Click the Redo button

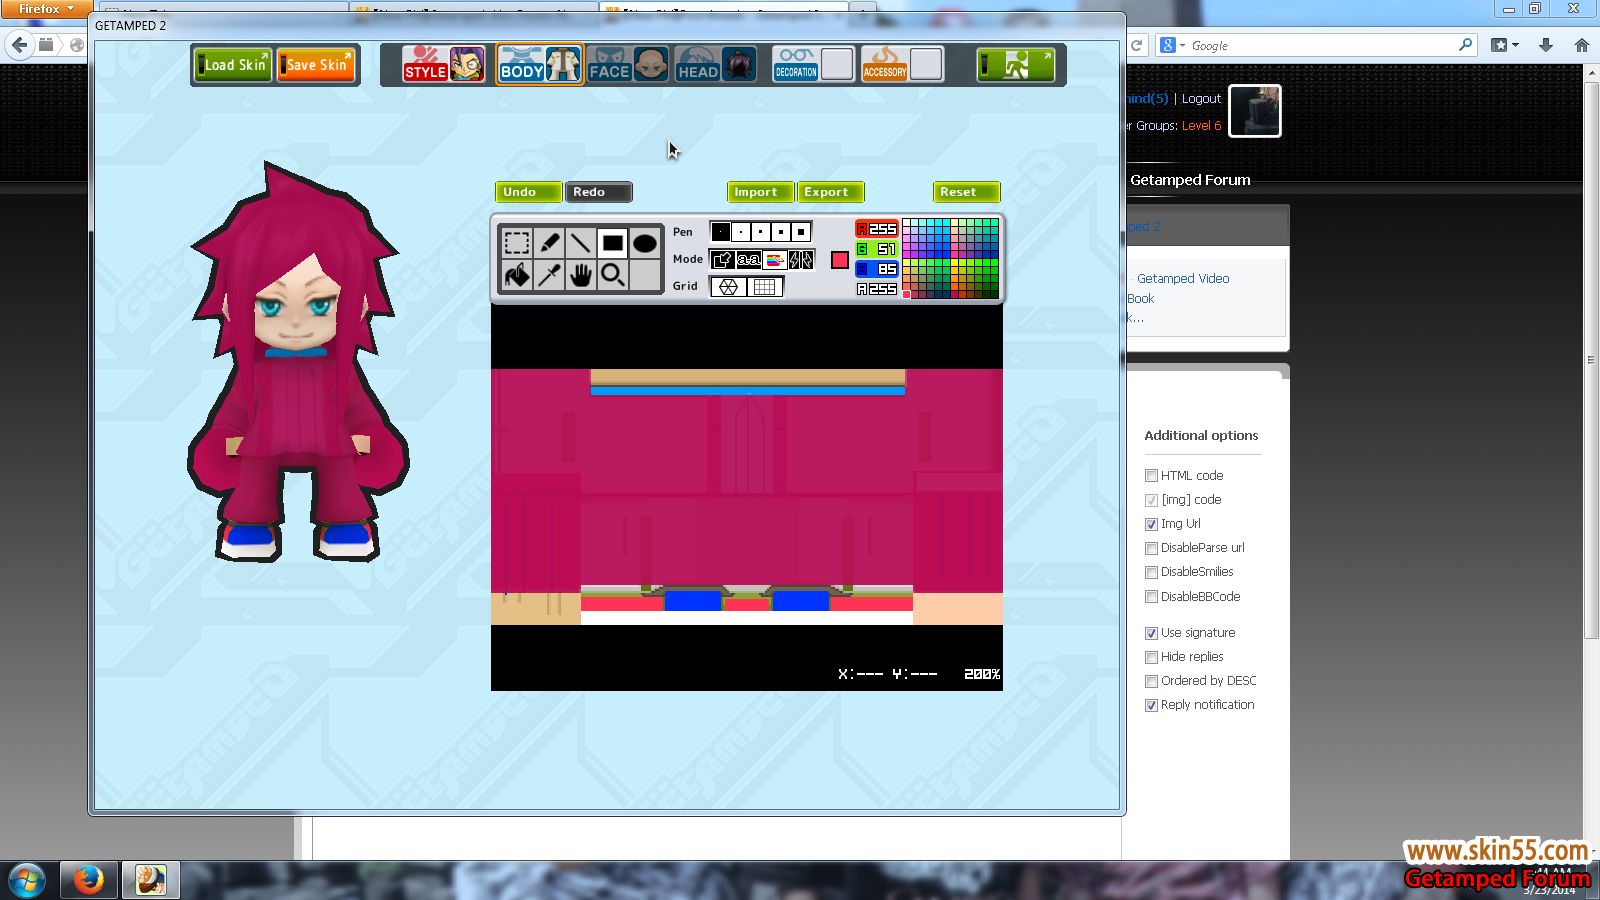point(598,192)
